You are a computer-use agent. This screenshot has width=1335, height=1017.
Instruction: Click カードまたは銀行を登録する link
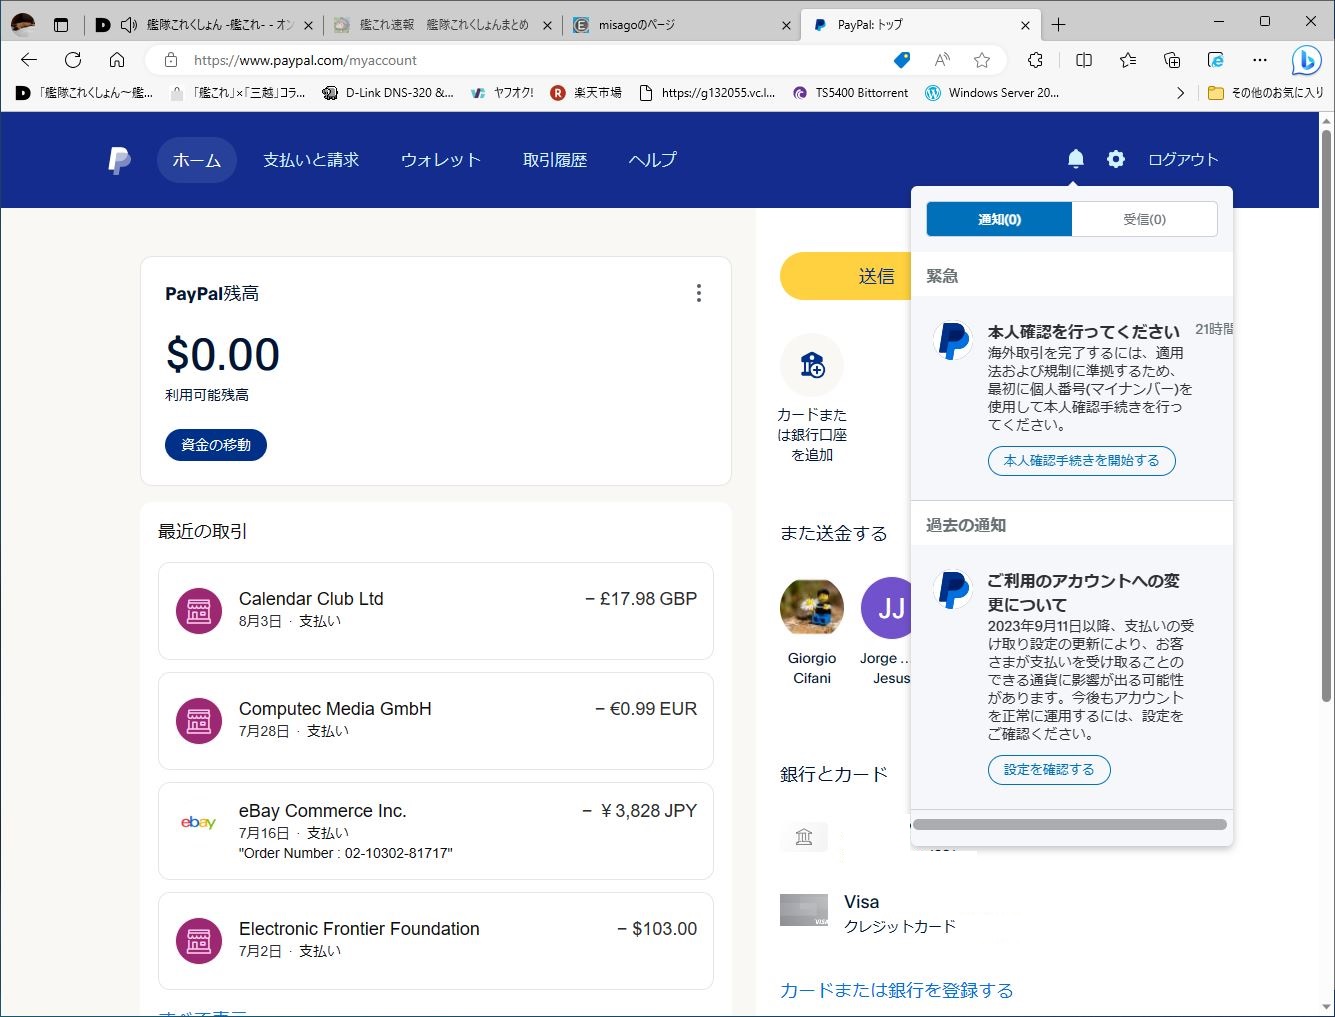coord(897,990)
